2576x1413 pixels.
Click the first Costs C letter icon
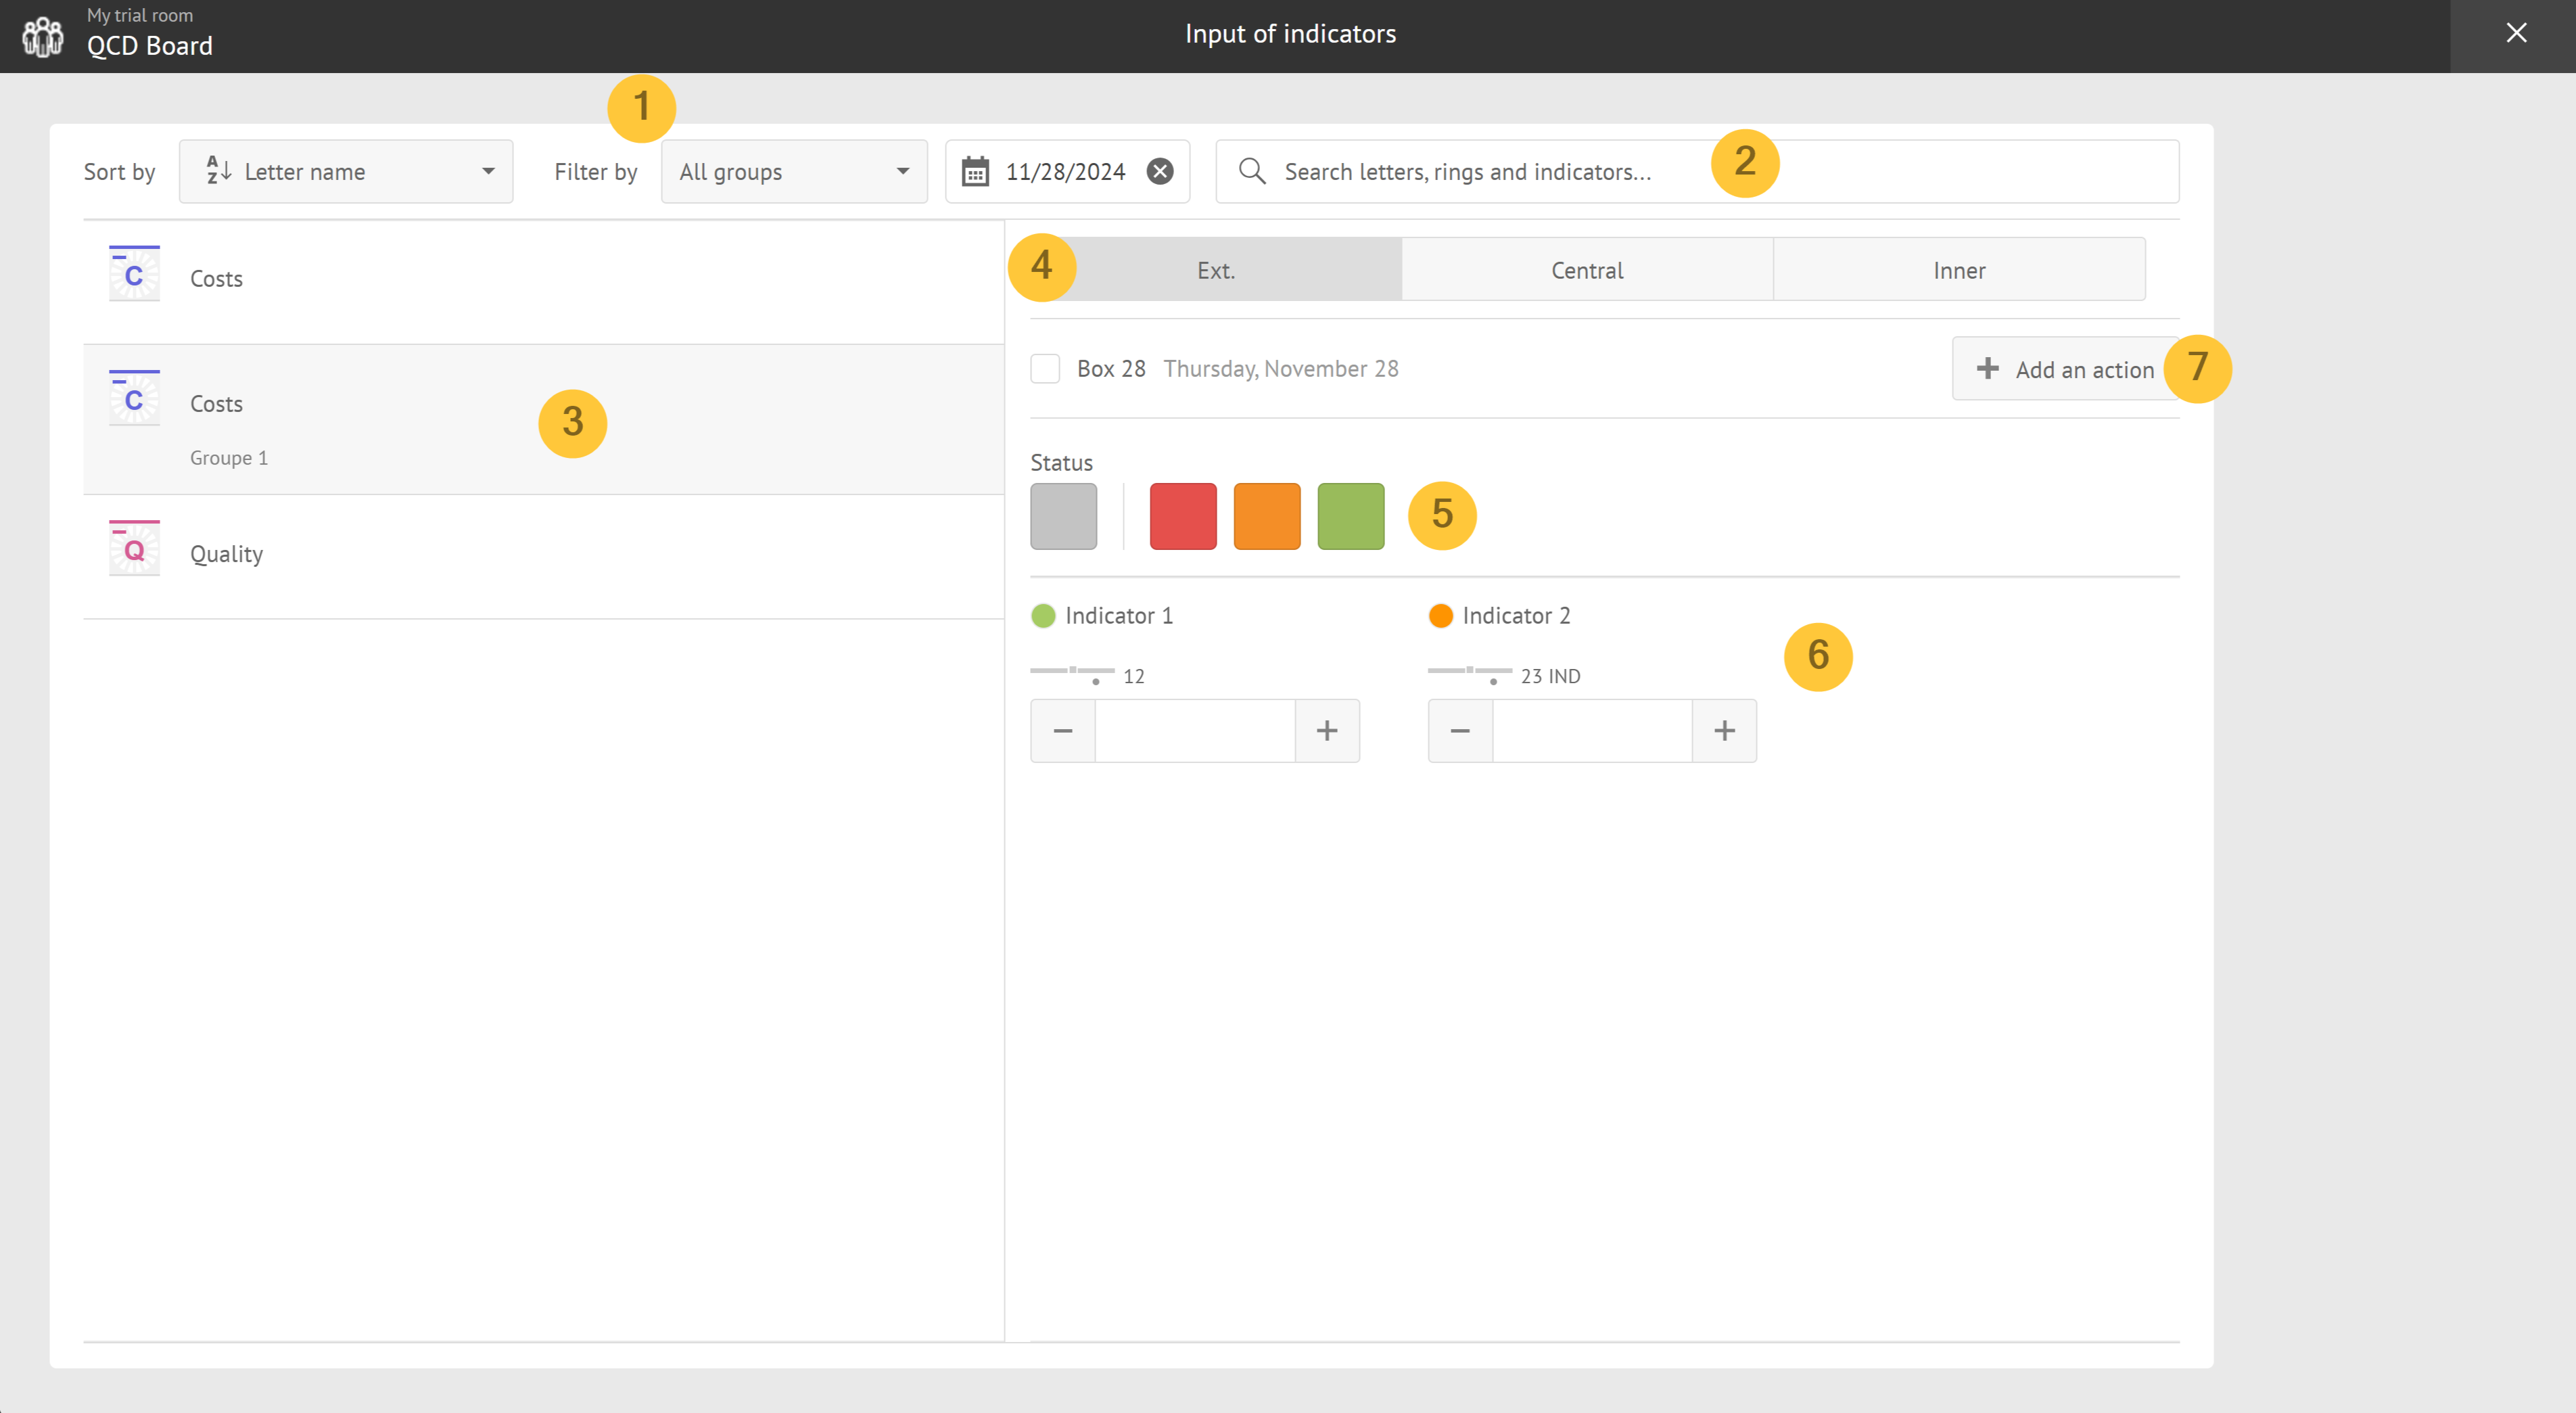point(134,274)
